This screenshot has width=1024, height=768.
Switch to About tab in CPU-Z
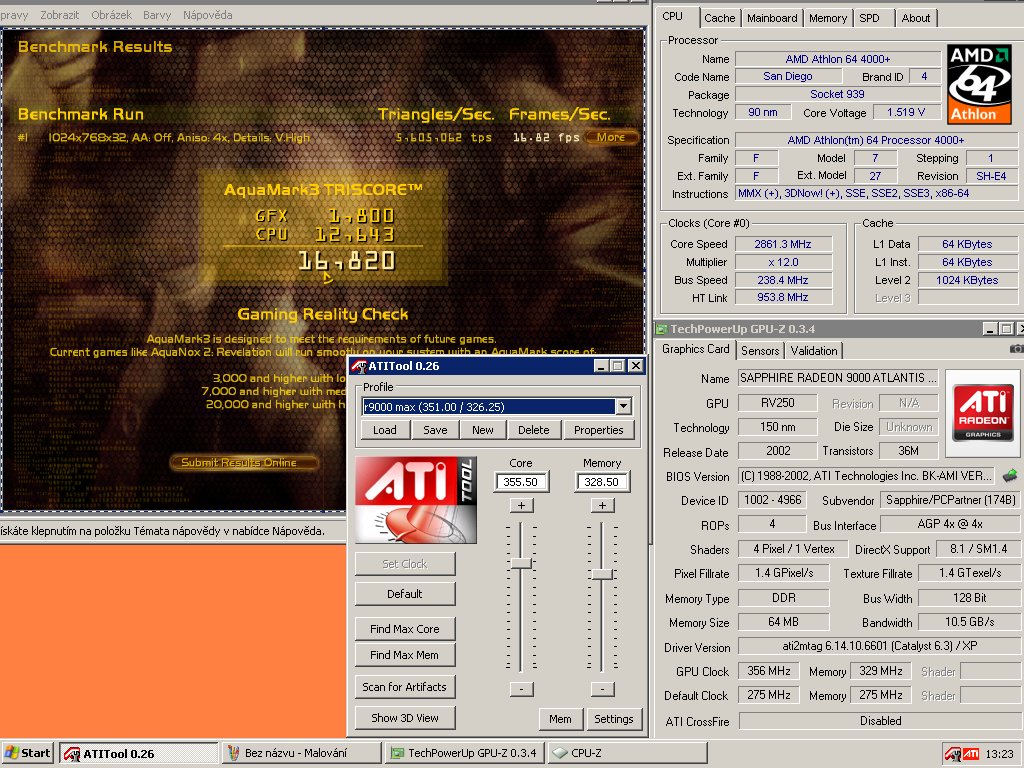(916, 18)
